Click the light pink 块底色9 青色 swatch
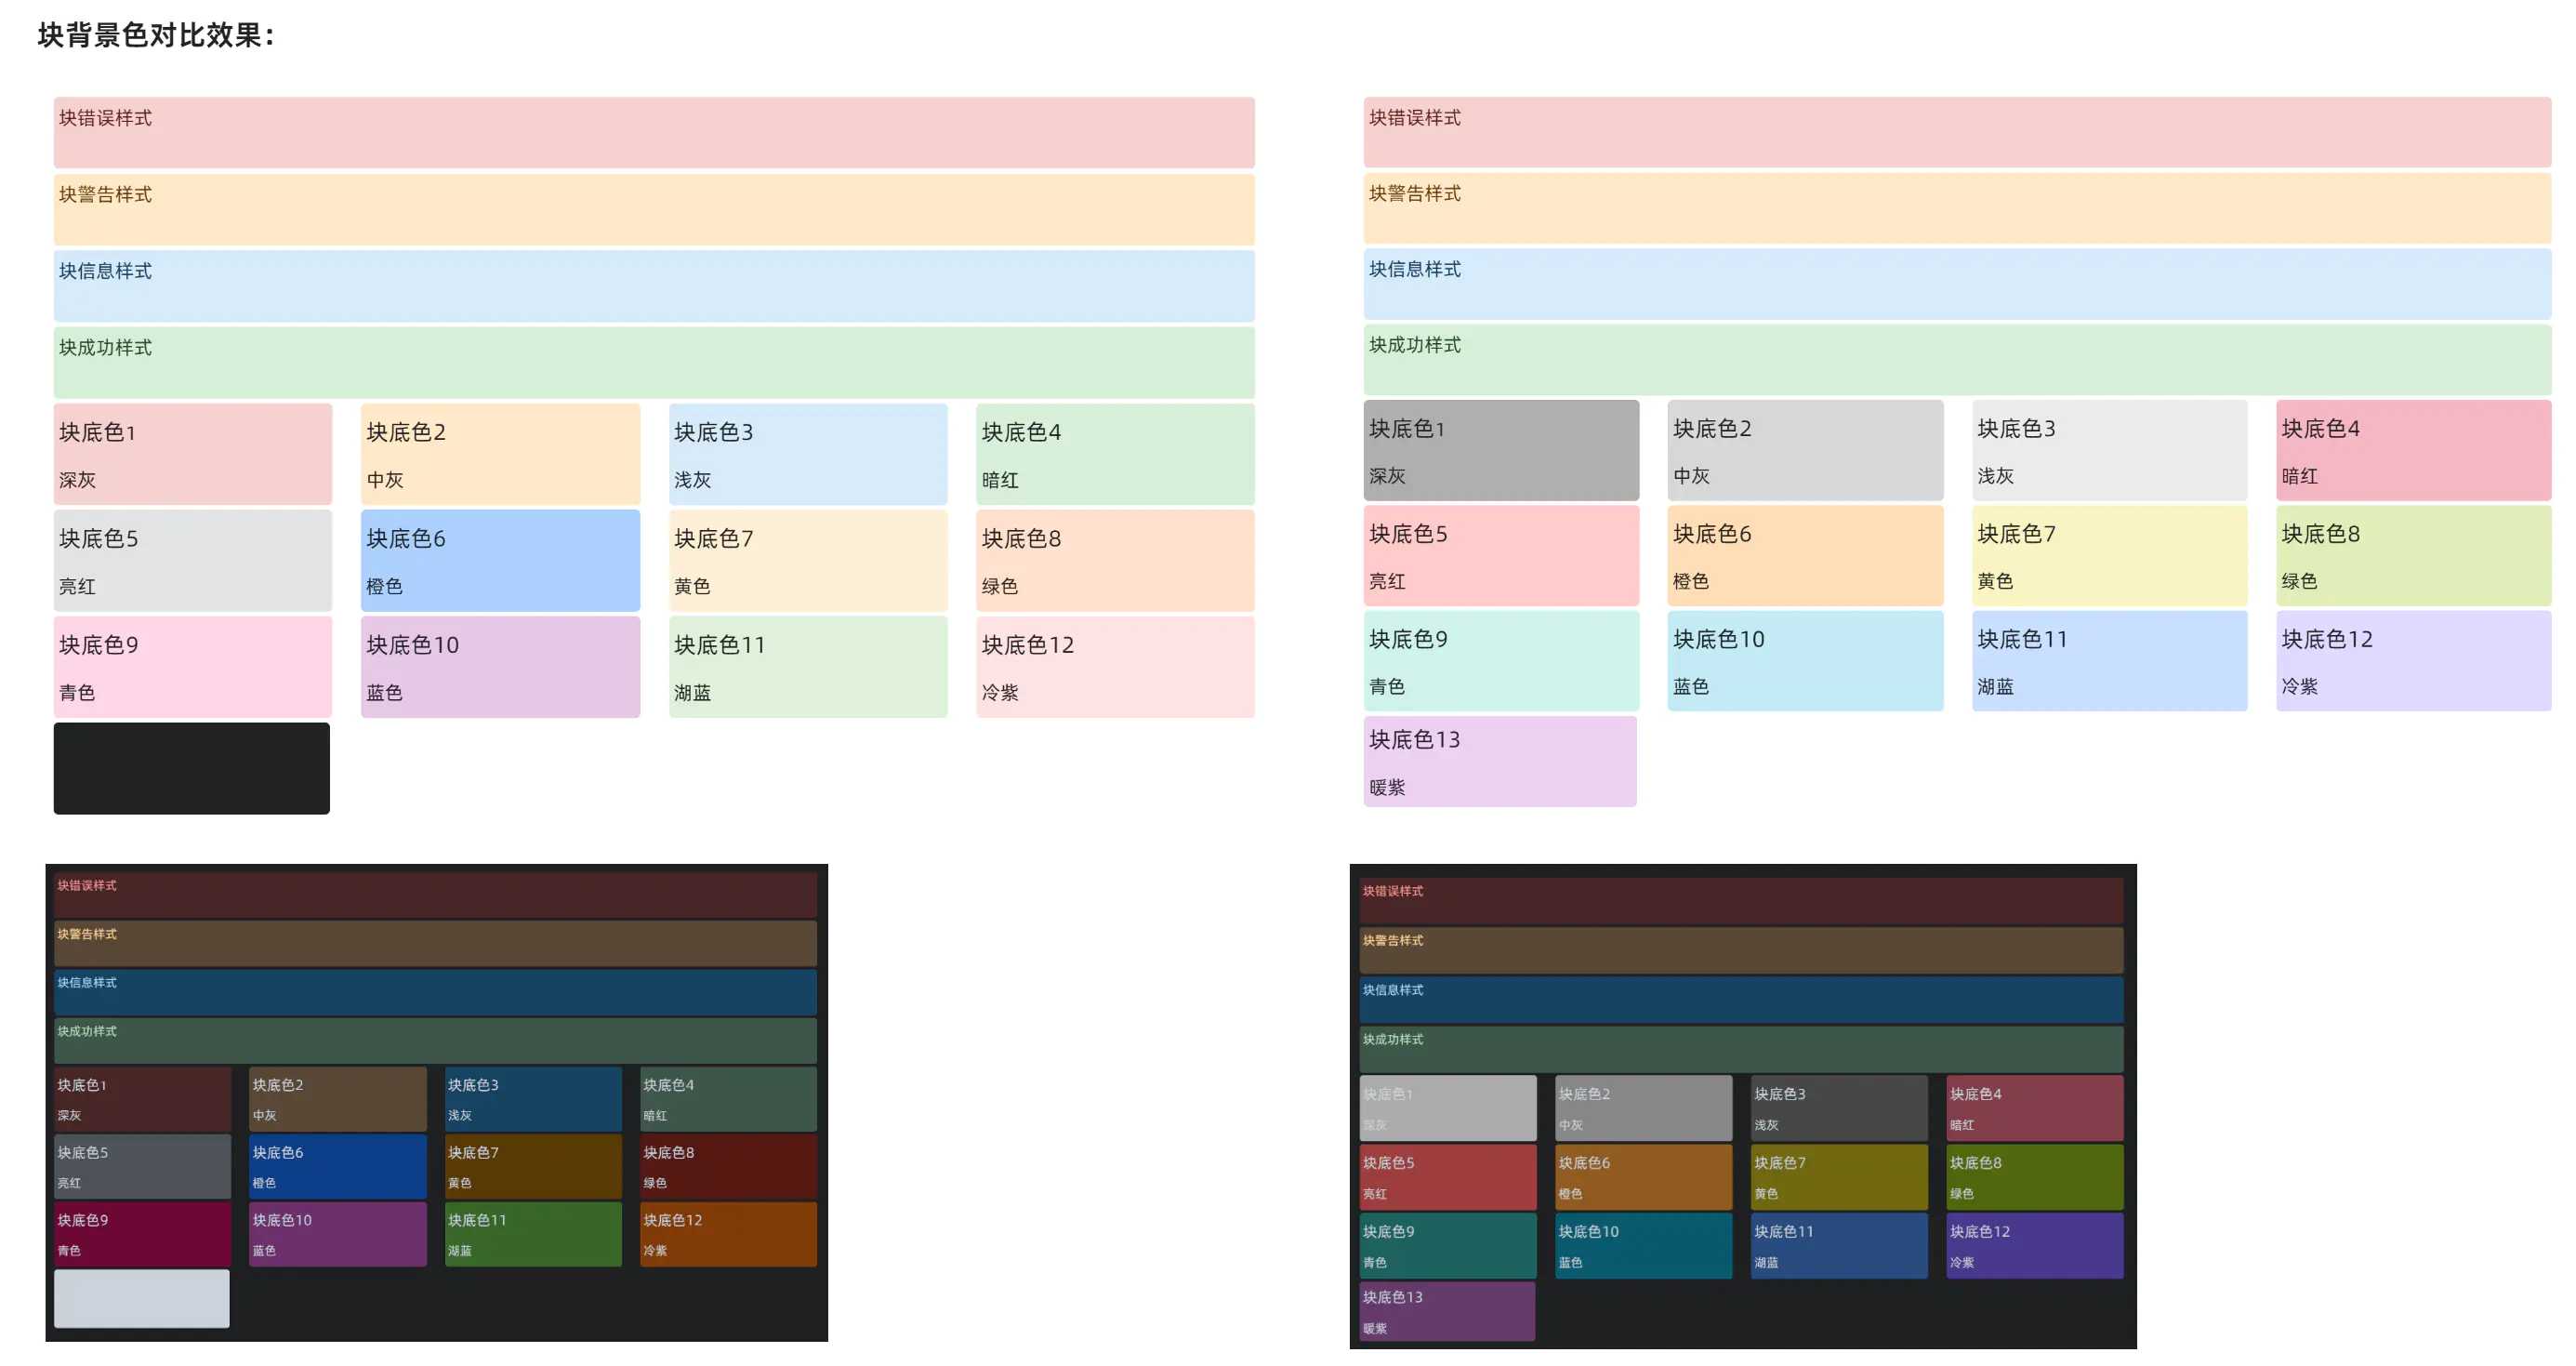The height and width of the screenshot is (1366, 2576). [x=192, y=667]
